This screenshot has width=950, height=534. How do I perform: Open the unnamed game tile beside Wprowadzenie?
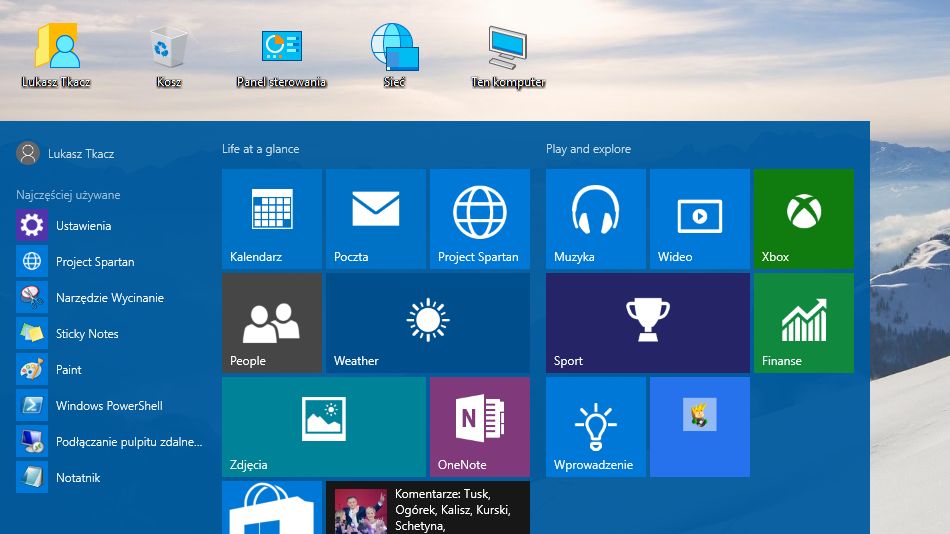700,427
